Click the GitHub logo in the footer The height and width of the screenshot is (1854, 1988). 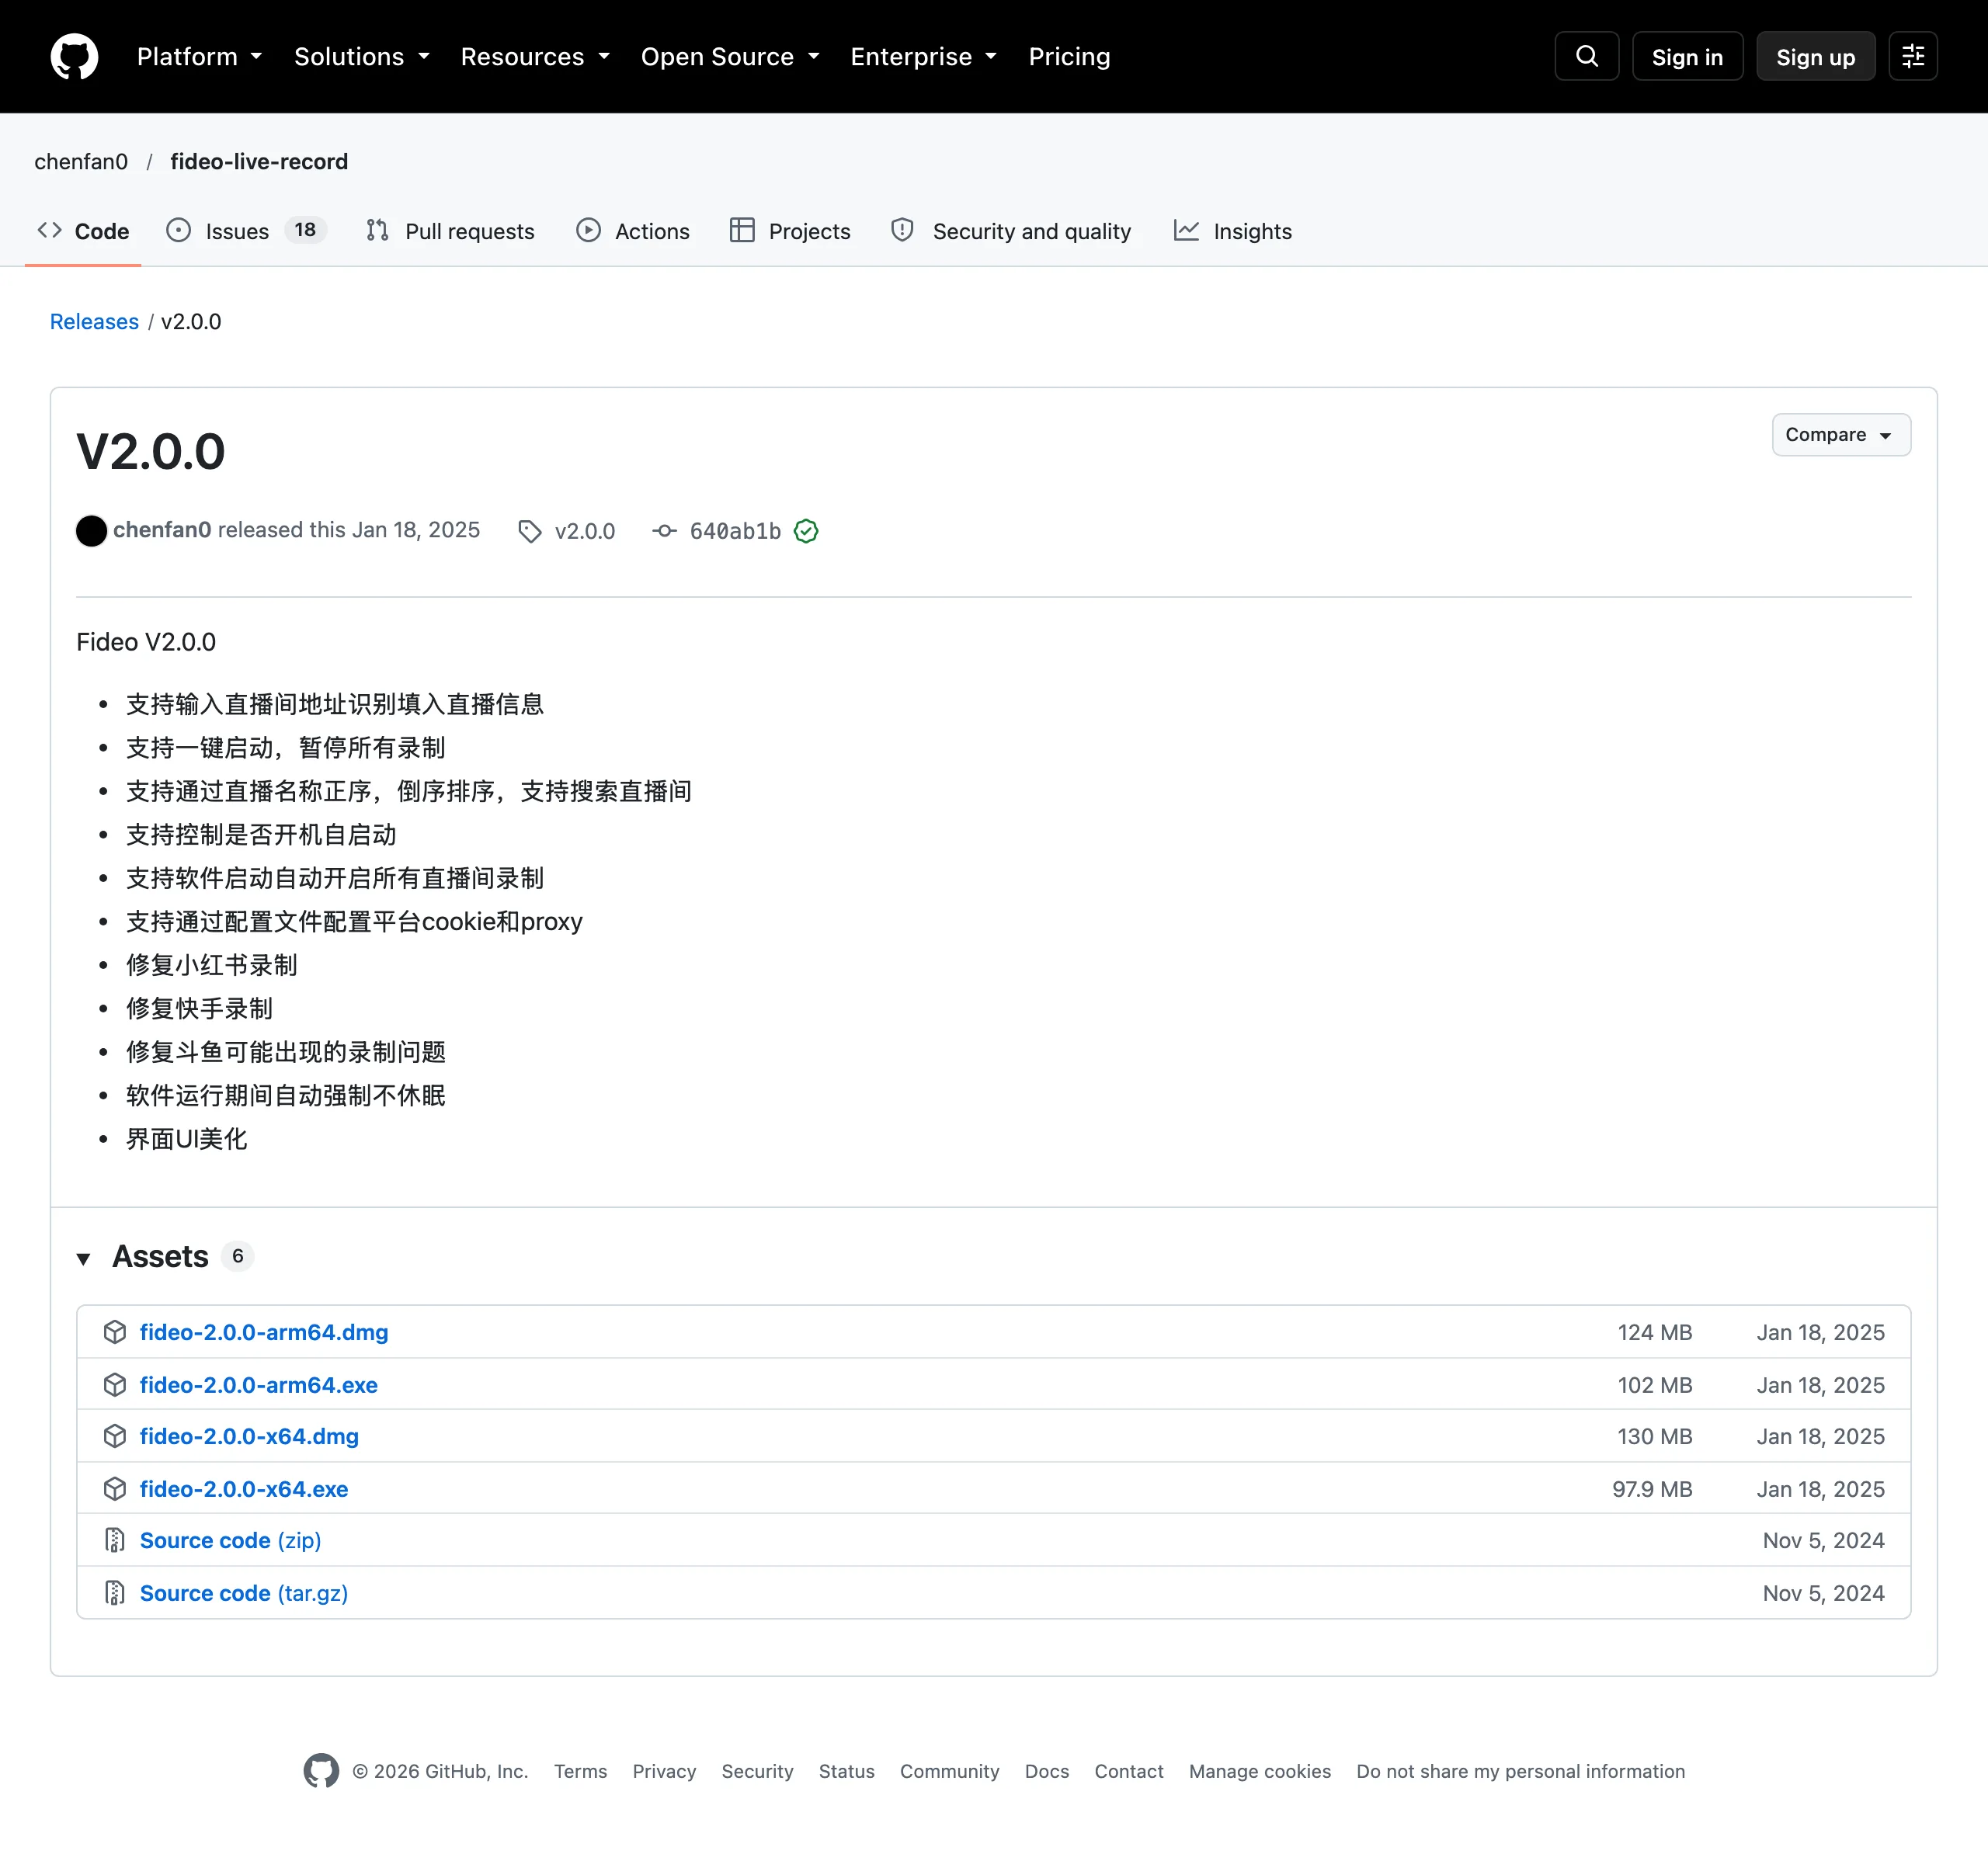pos(321,1770)
